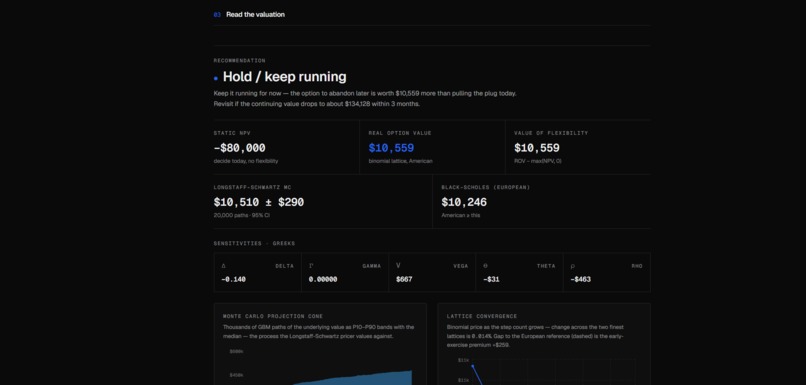Select the −$463 rho value
Viewport: 806px width, 385px height.
coord(581,280)
